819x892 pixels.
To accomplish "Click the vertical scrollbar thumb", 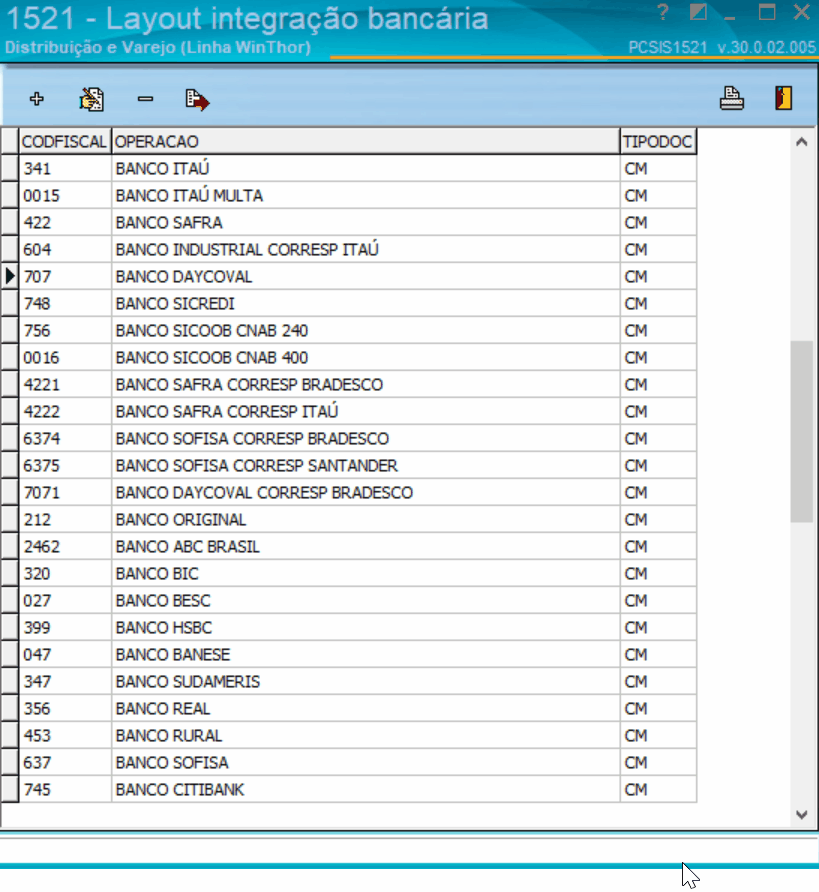I will click(x=802, y=431).
